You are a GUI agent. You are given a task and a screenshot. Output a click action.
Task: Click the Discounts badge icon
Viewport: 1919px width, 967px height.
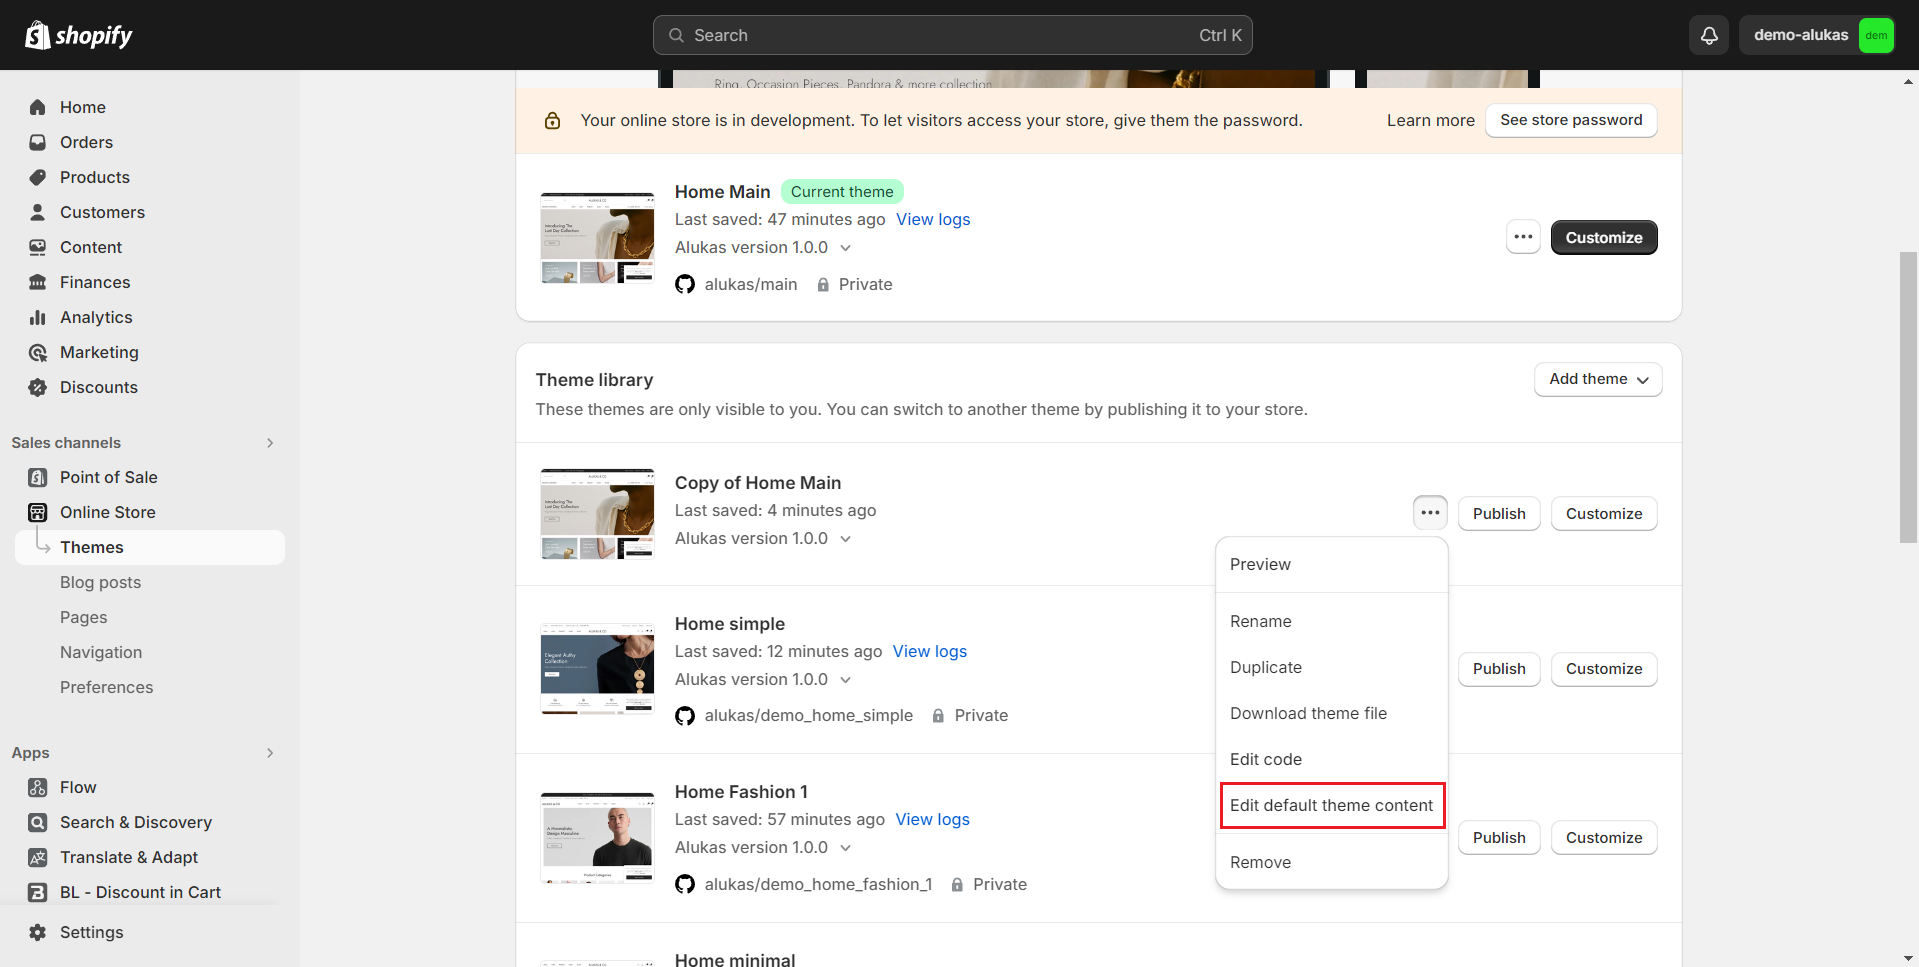pyautogui.click(x=38, y=387)
